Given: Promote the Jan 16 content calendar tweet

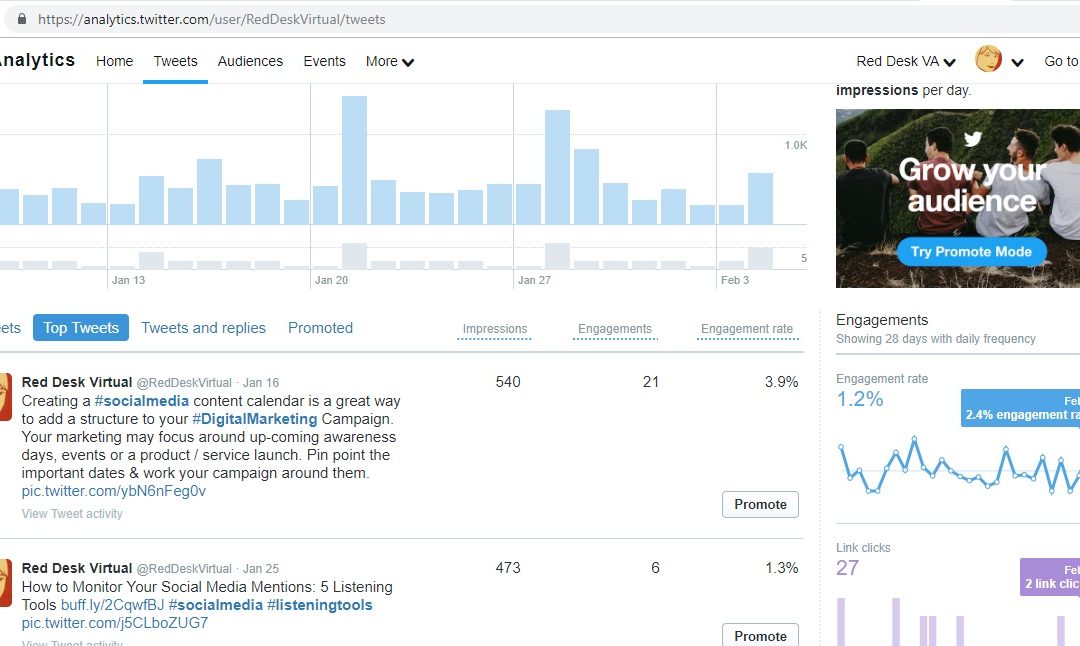Looking at the screenshot, I should [x=760, y=505].
